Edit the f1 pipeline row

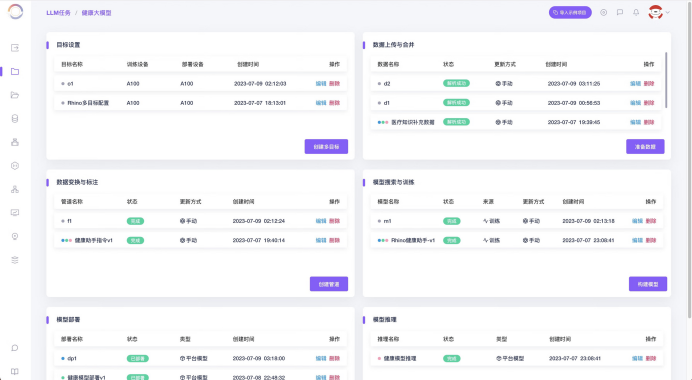[x=321, y=221]
